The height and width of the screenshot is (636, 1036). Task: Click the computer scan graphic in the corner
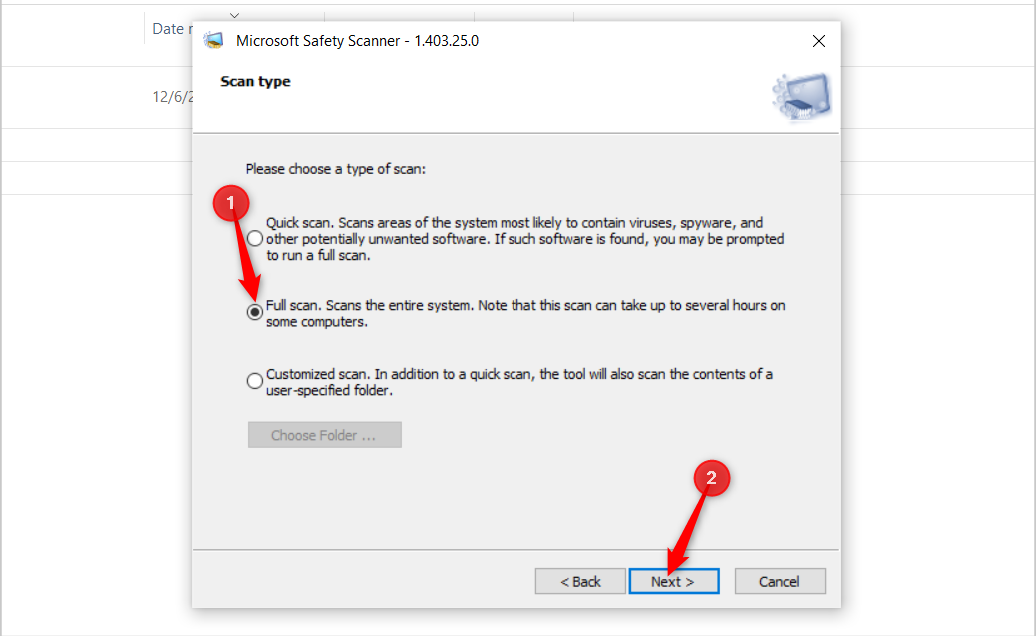click(x=800, y=97)
